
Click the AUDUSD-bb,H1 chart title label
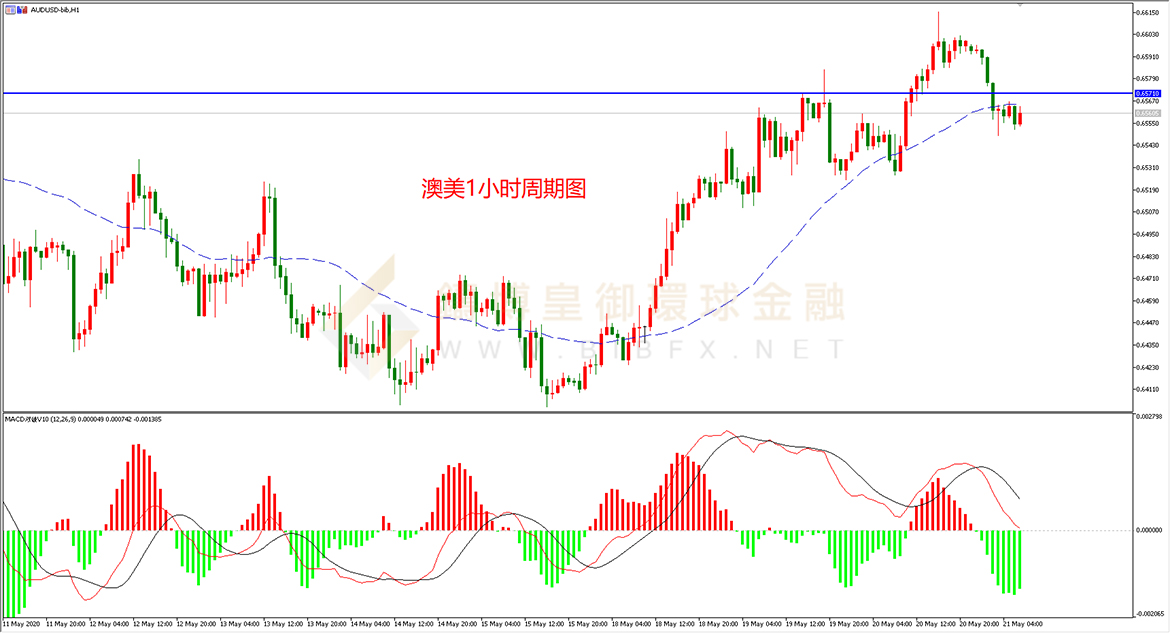click(54, 10)
